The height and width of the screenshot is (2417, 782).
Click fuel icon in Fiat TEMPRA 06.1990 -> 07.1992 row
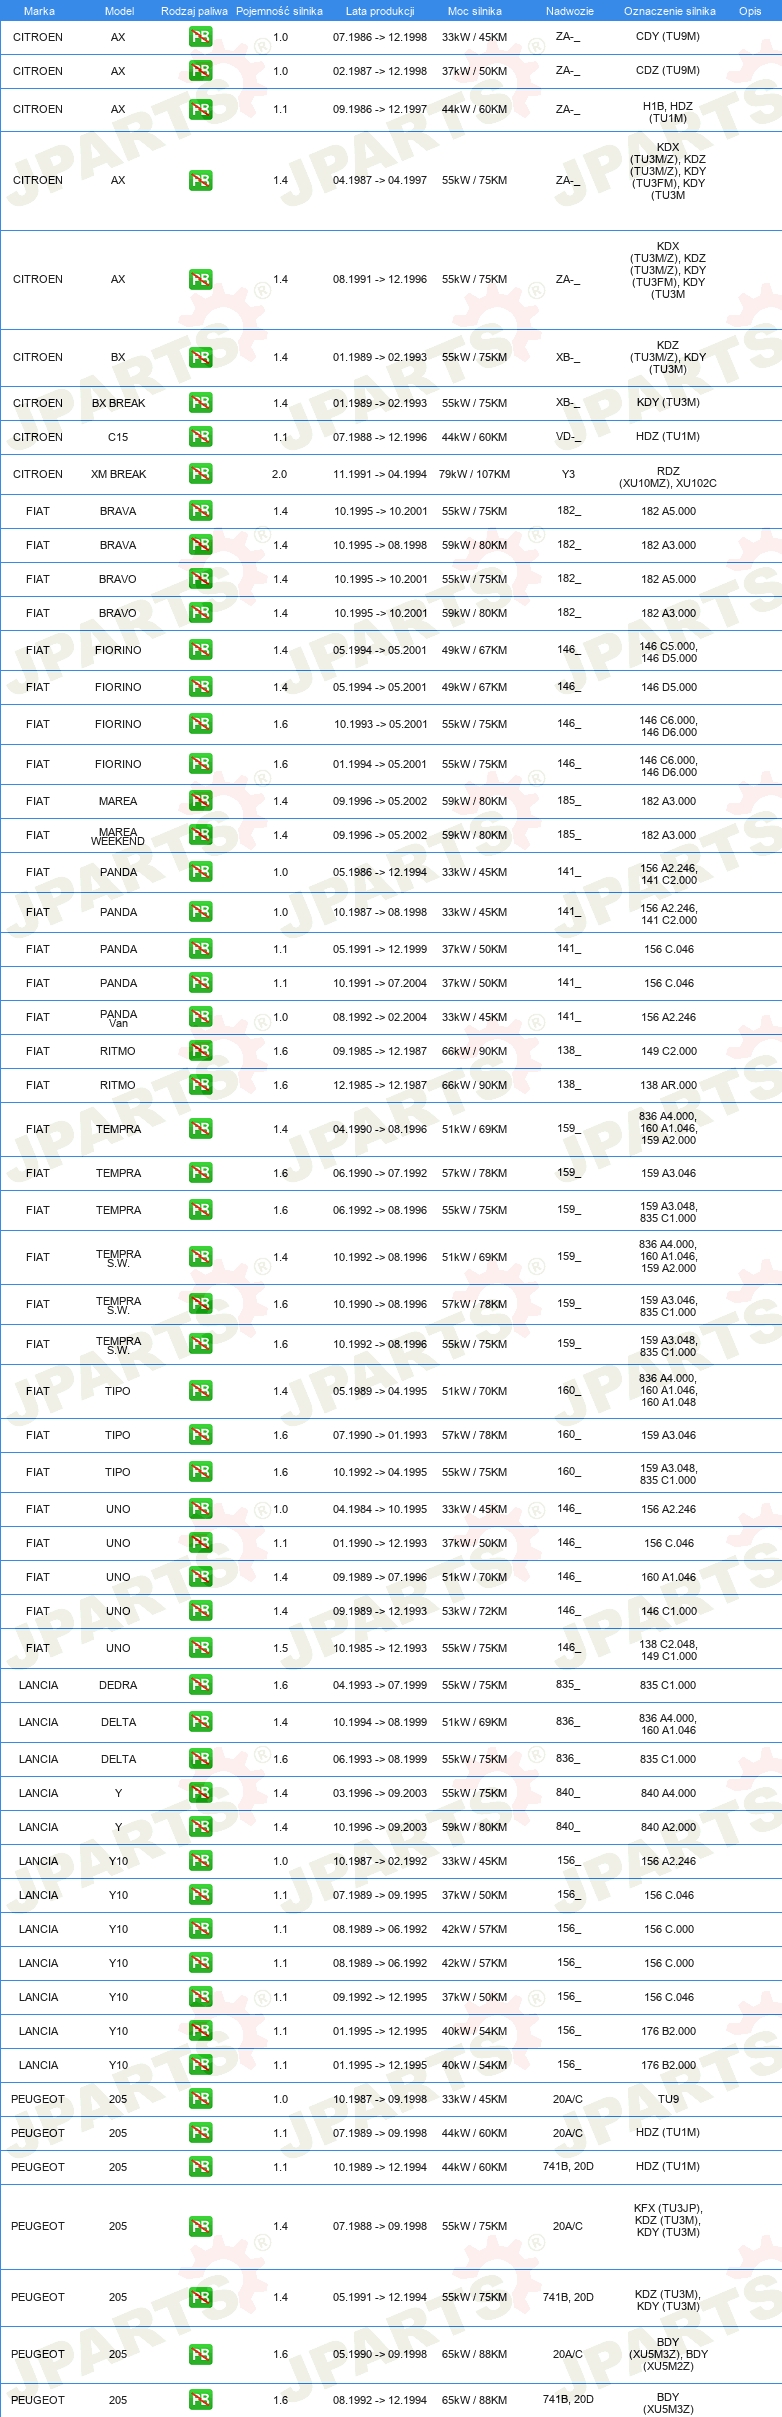(200, 1173)
